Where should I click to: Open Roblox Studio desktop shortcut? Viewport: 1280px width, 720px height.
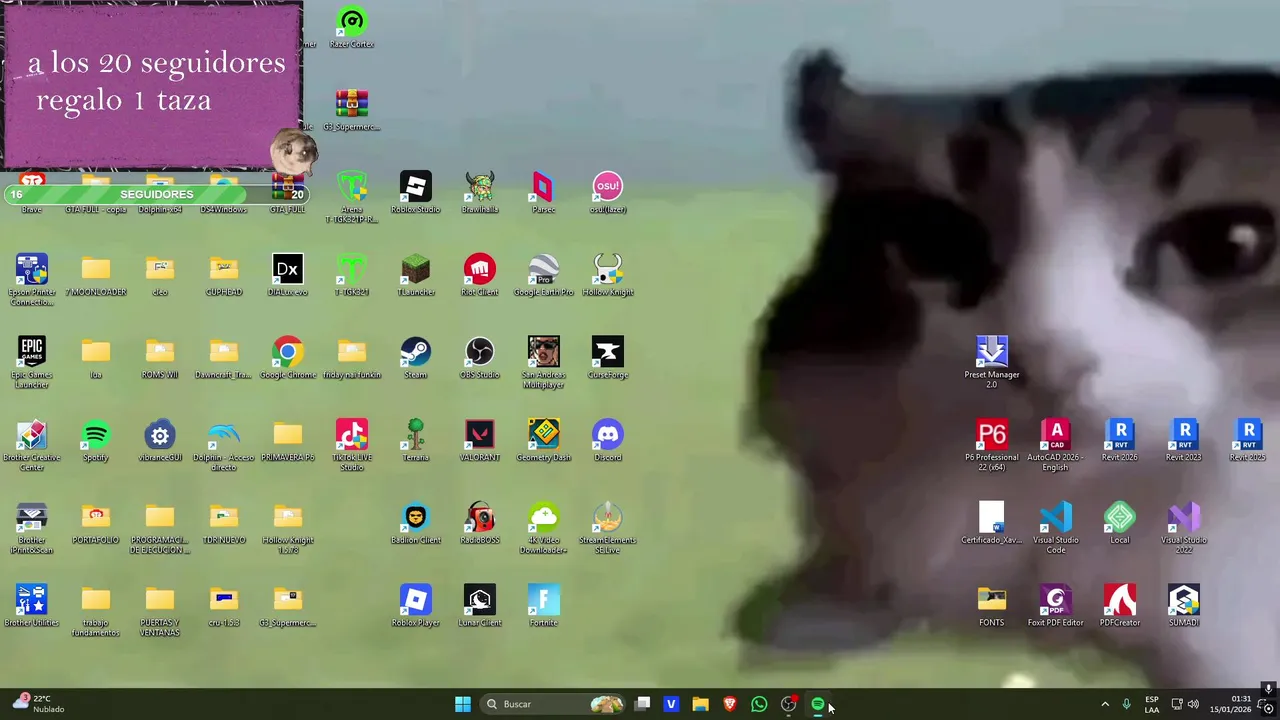(x=416, y=193)
